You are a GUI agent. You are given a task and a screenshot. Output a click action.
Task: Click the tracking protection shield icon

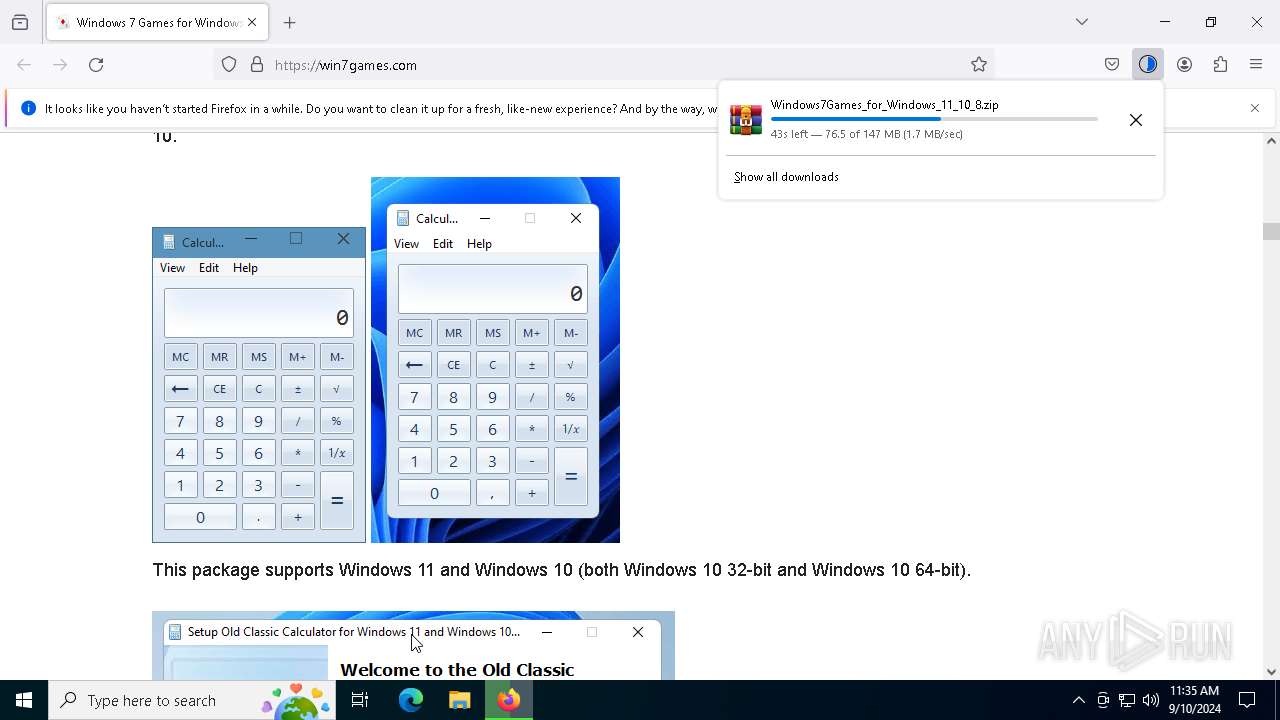point(229,65)
